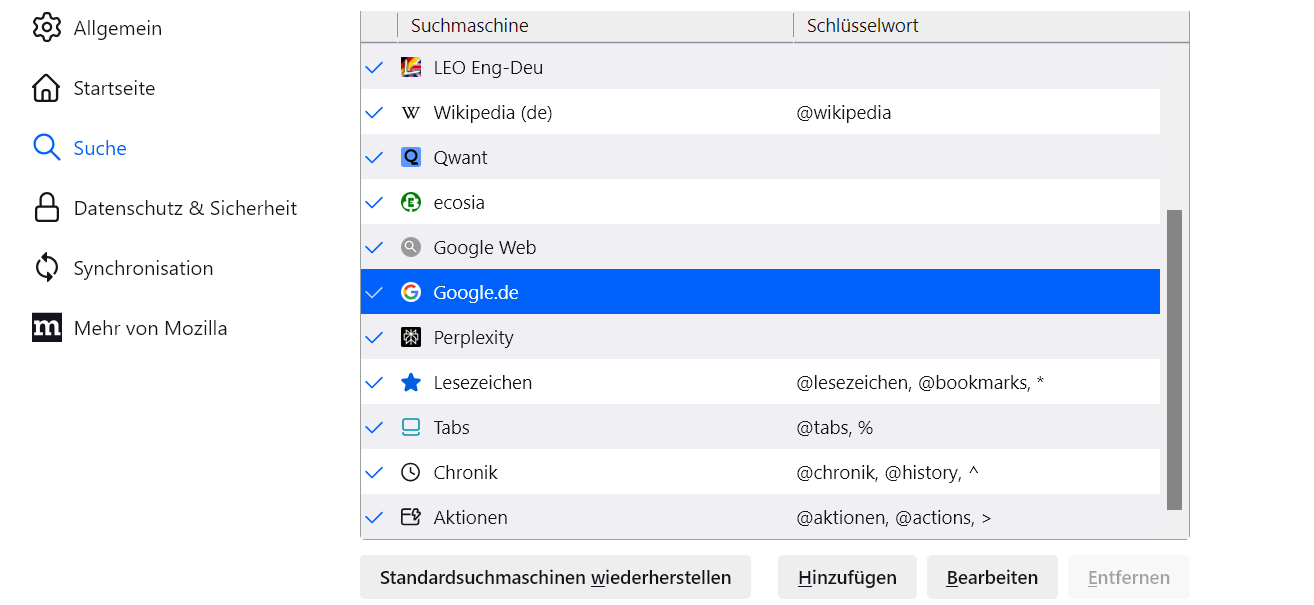Screen dimensions: 1314x605
Task: Click the search engine list scrollbar
Action: 1174,360
